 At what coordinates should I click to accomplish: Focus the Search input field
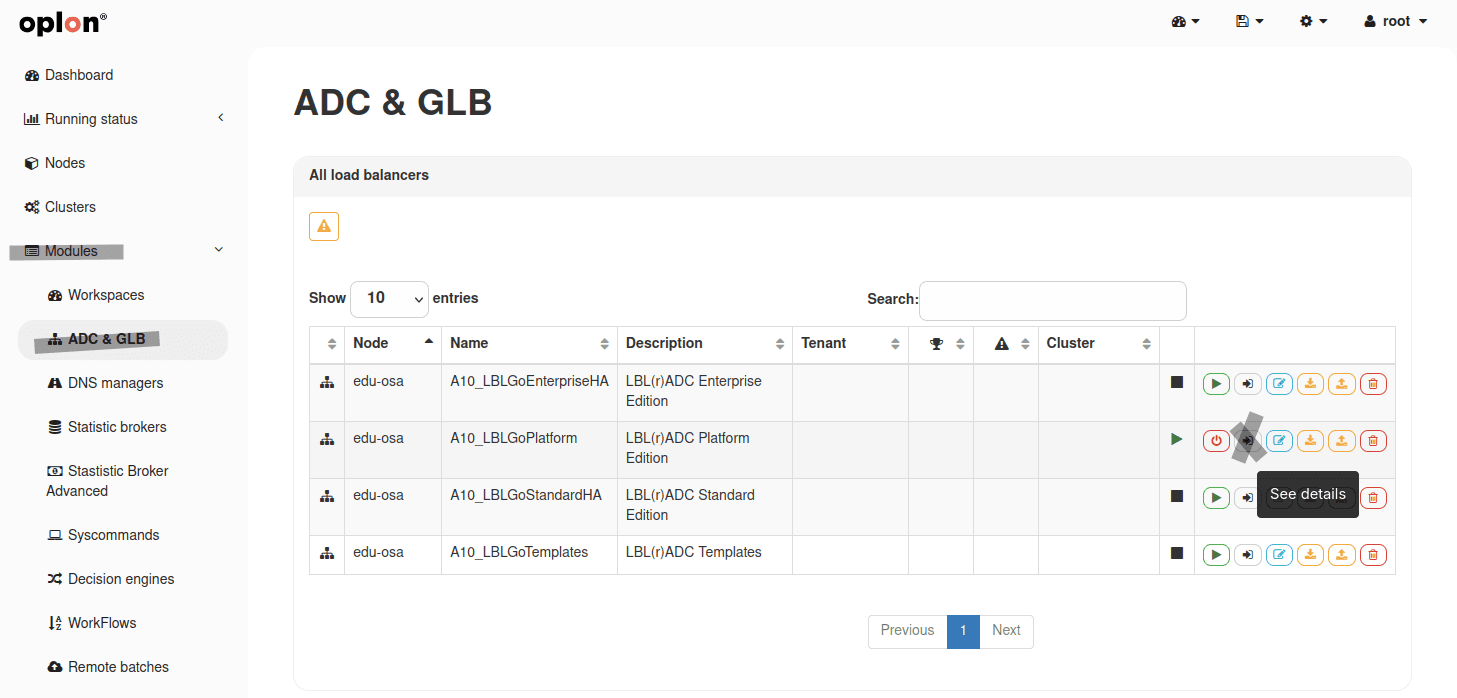point(1053,300)
